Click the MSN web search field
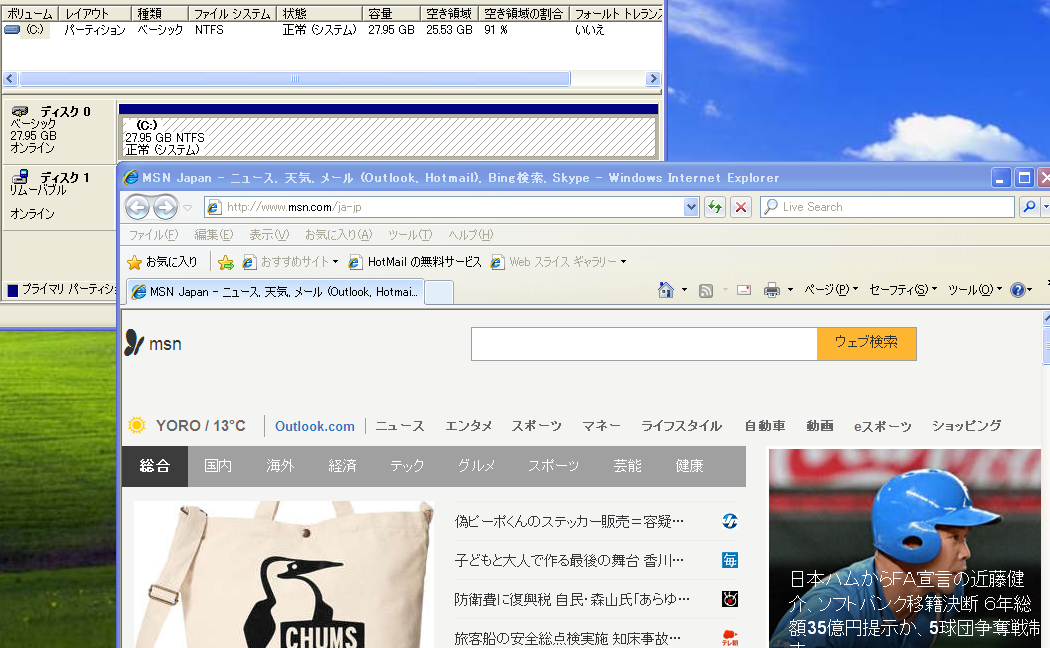1050x648 pixels. tap(644, 344)
